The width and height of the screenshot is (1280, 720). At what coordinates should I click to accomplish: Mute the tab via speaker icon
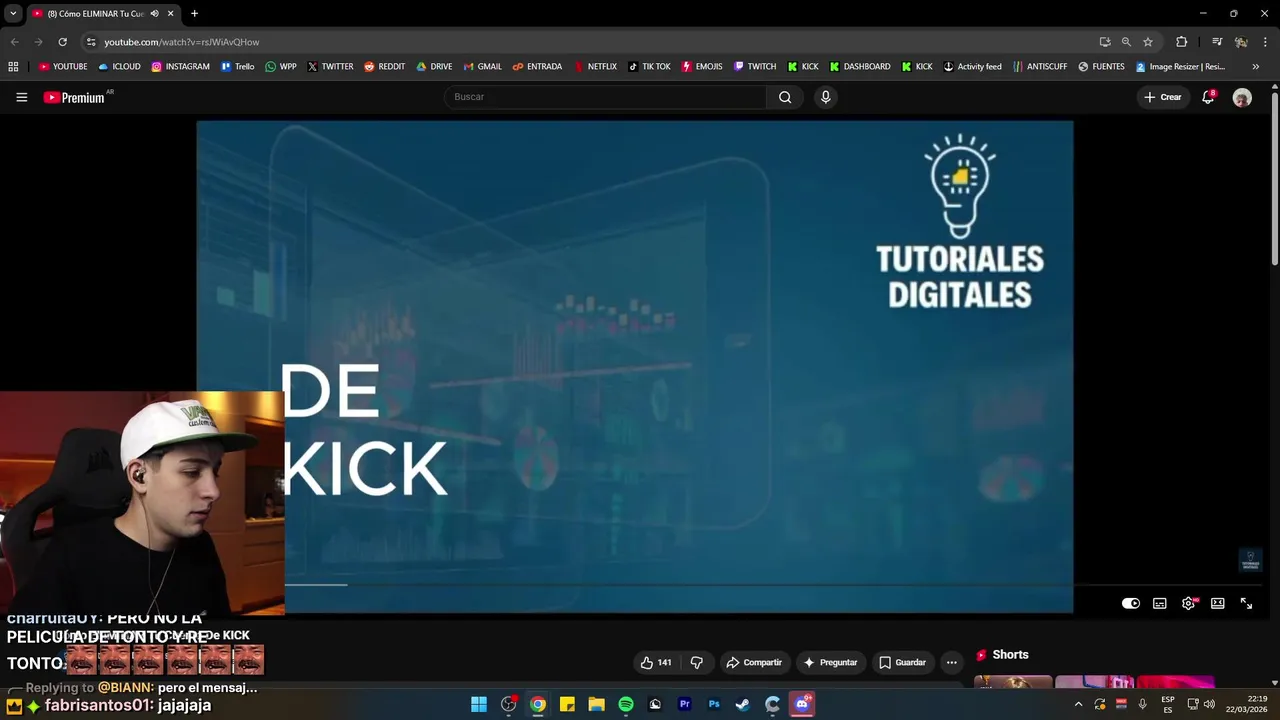pos(154,14)
